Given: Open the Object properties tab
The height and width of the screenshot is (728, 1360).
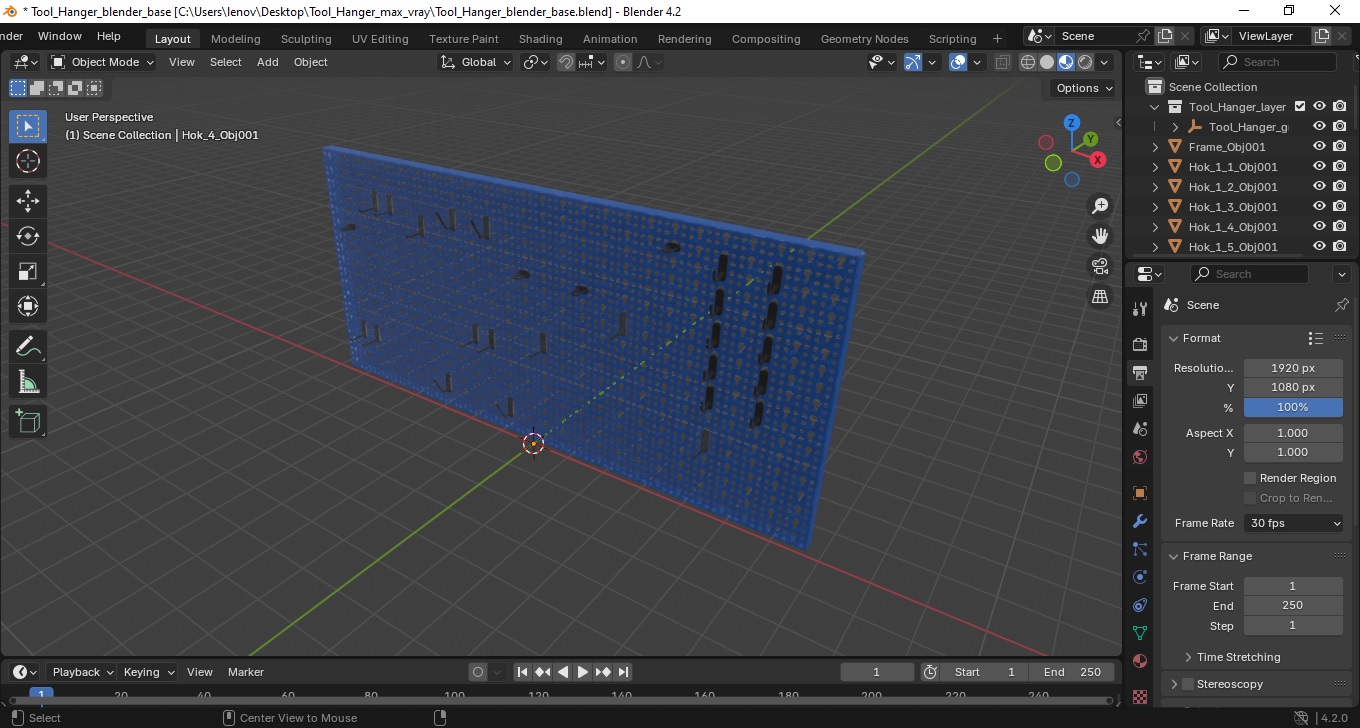Looking at the screenshot, I should tap(1139, 493).
